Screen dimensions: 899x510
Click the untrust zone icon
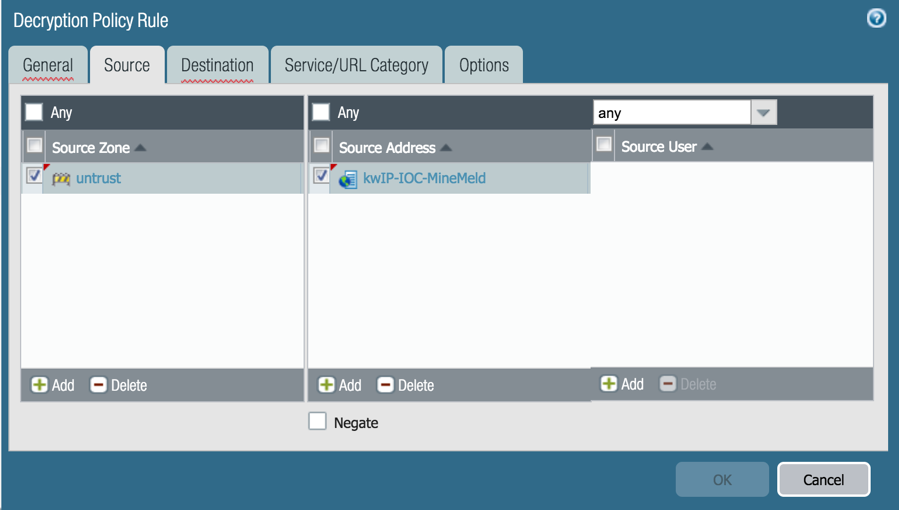point(61,179)
